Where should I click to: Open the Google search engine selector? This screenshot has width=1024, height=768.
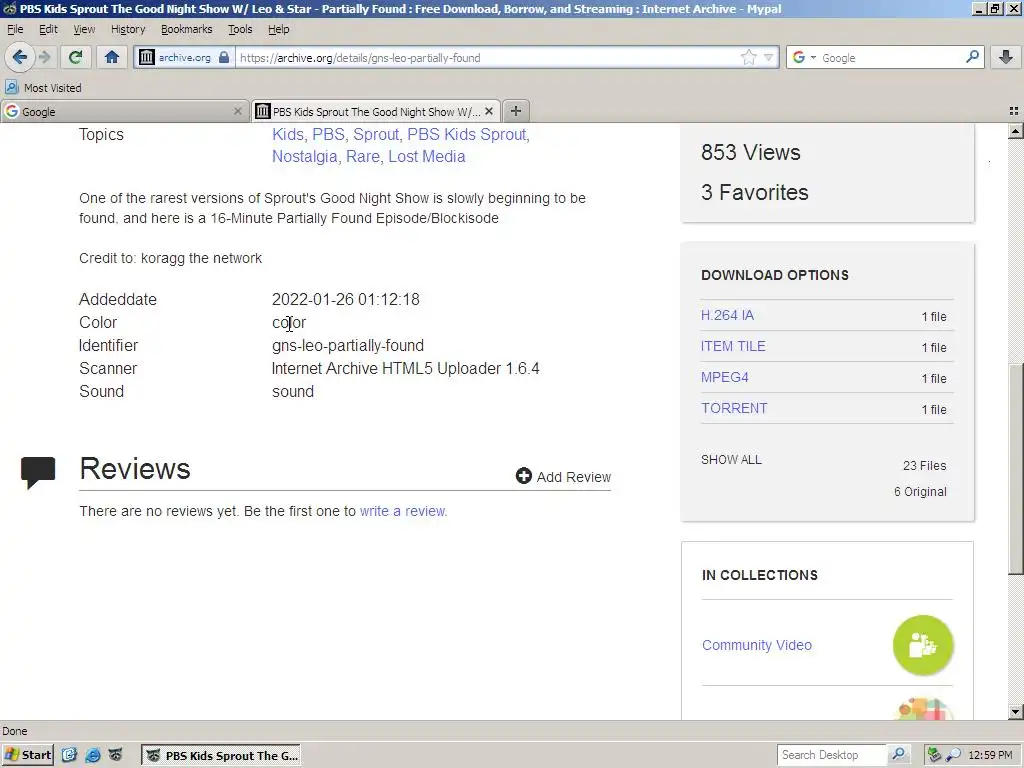804,57
